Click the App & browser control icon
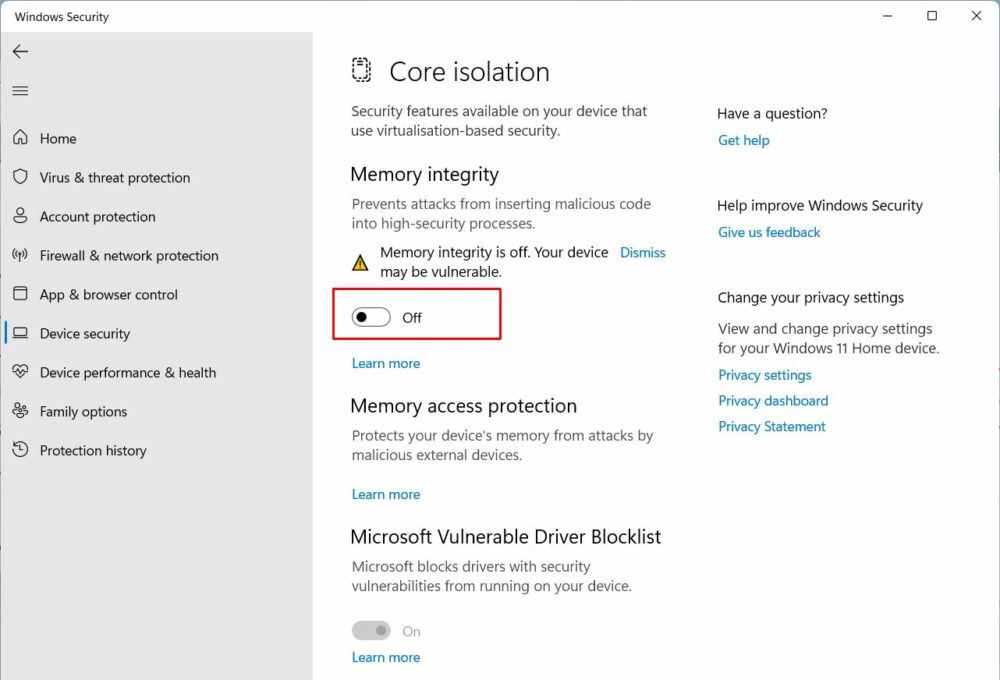This screenshot has width=1000, height=680. point(20,294)
